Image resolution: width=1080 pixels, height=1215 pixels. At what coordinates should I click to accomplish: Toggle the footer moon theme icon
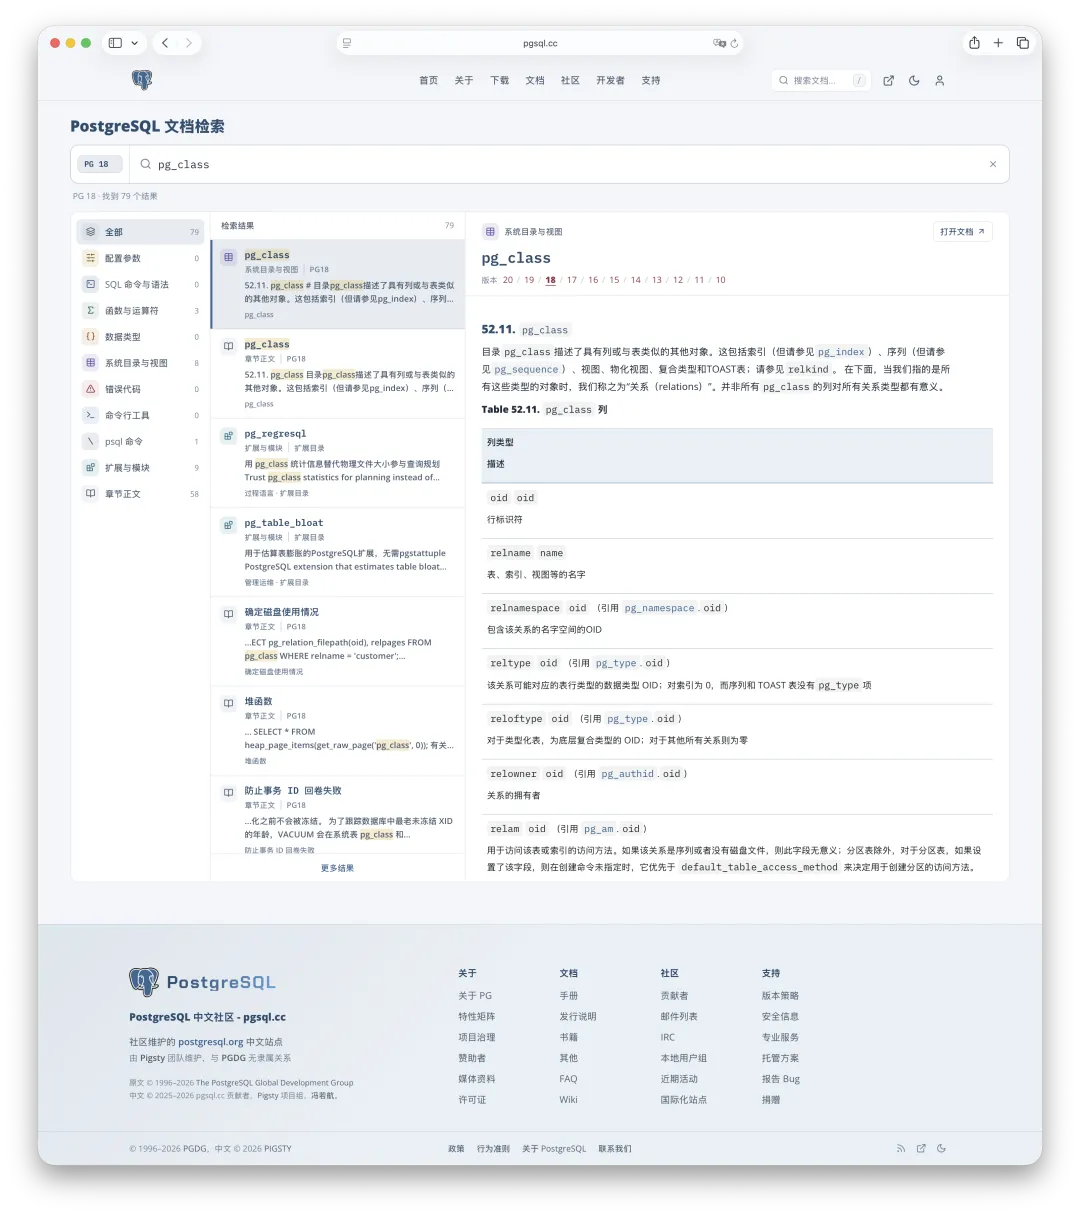pyautogui.click(x=941, y=1148)
